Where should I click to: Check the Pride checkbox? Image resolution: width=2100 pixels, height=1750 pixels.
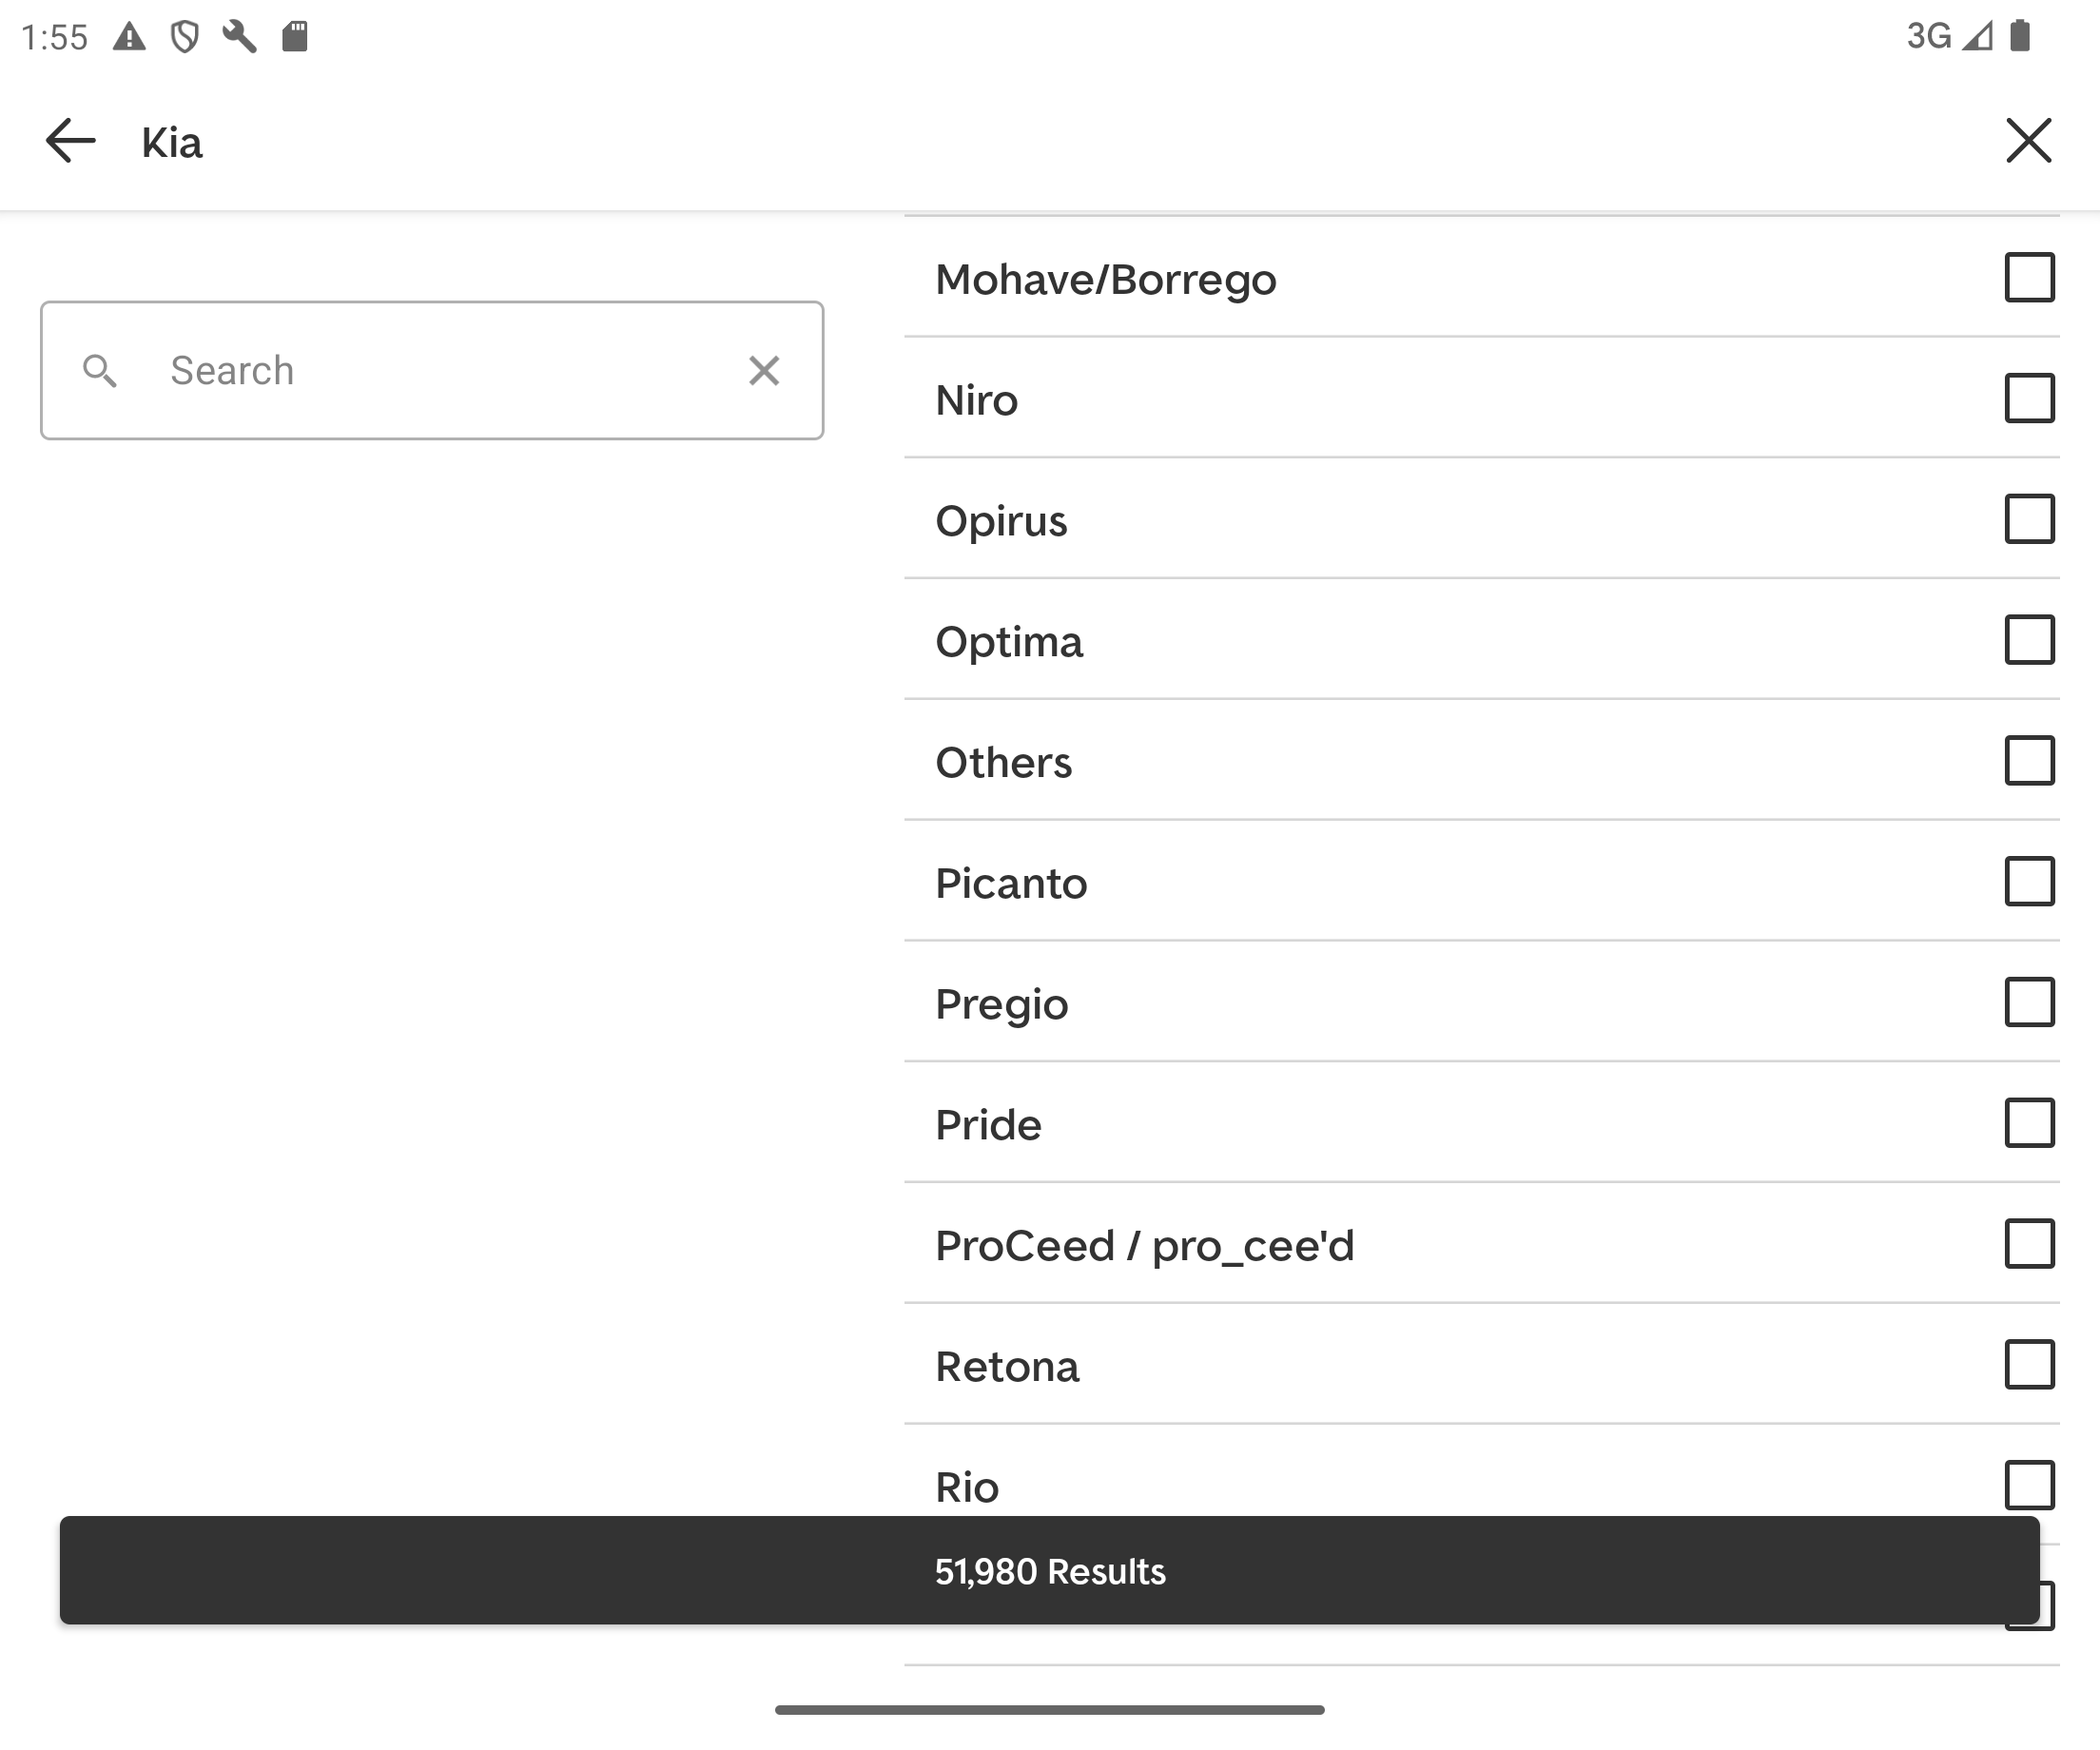(2029, 1122)
